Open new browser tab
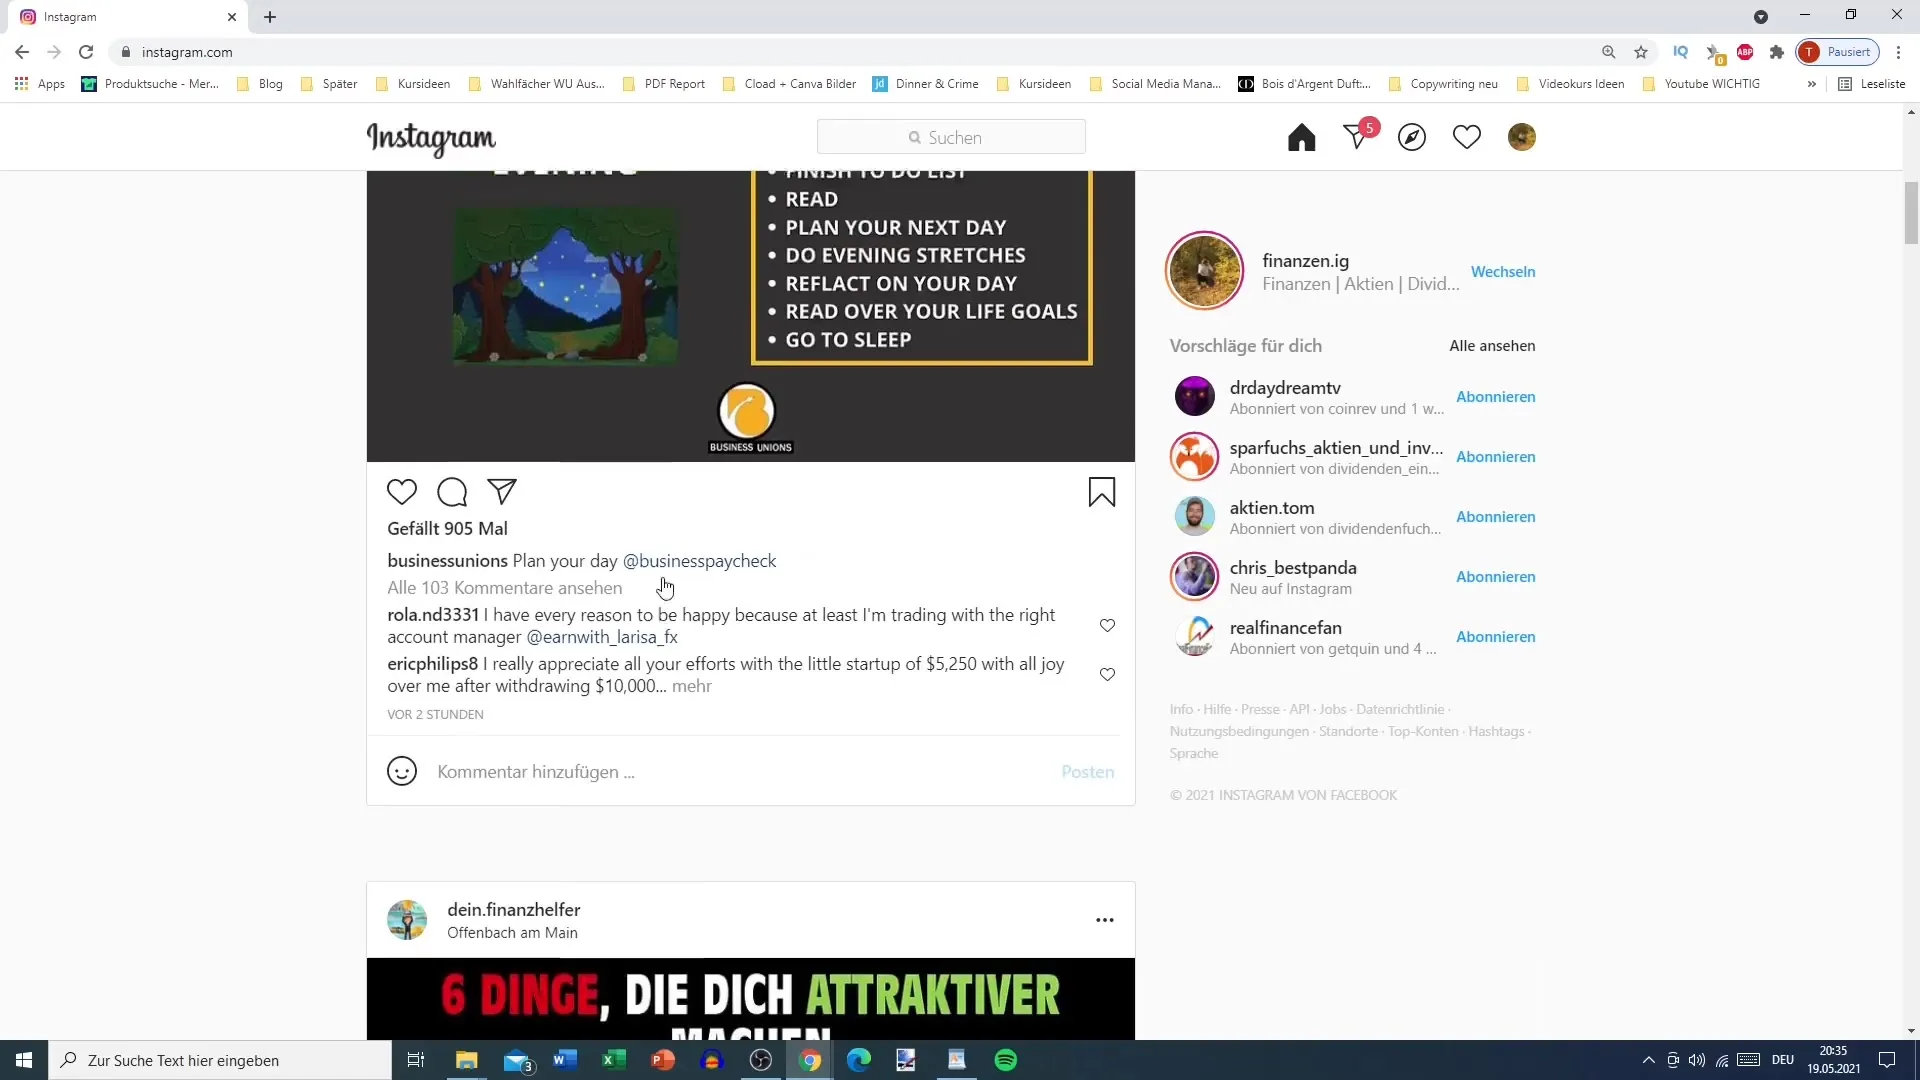This screenshot has width=1920, height=1080. click(270, 17)
